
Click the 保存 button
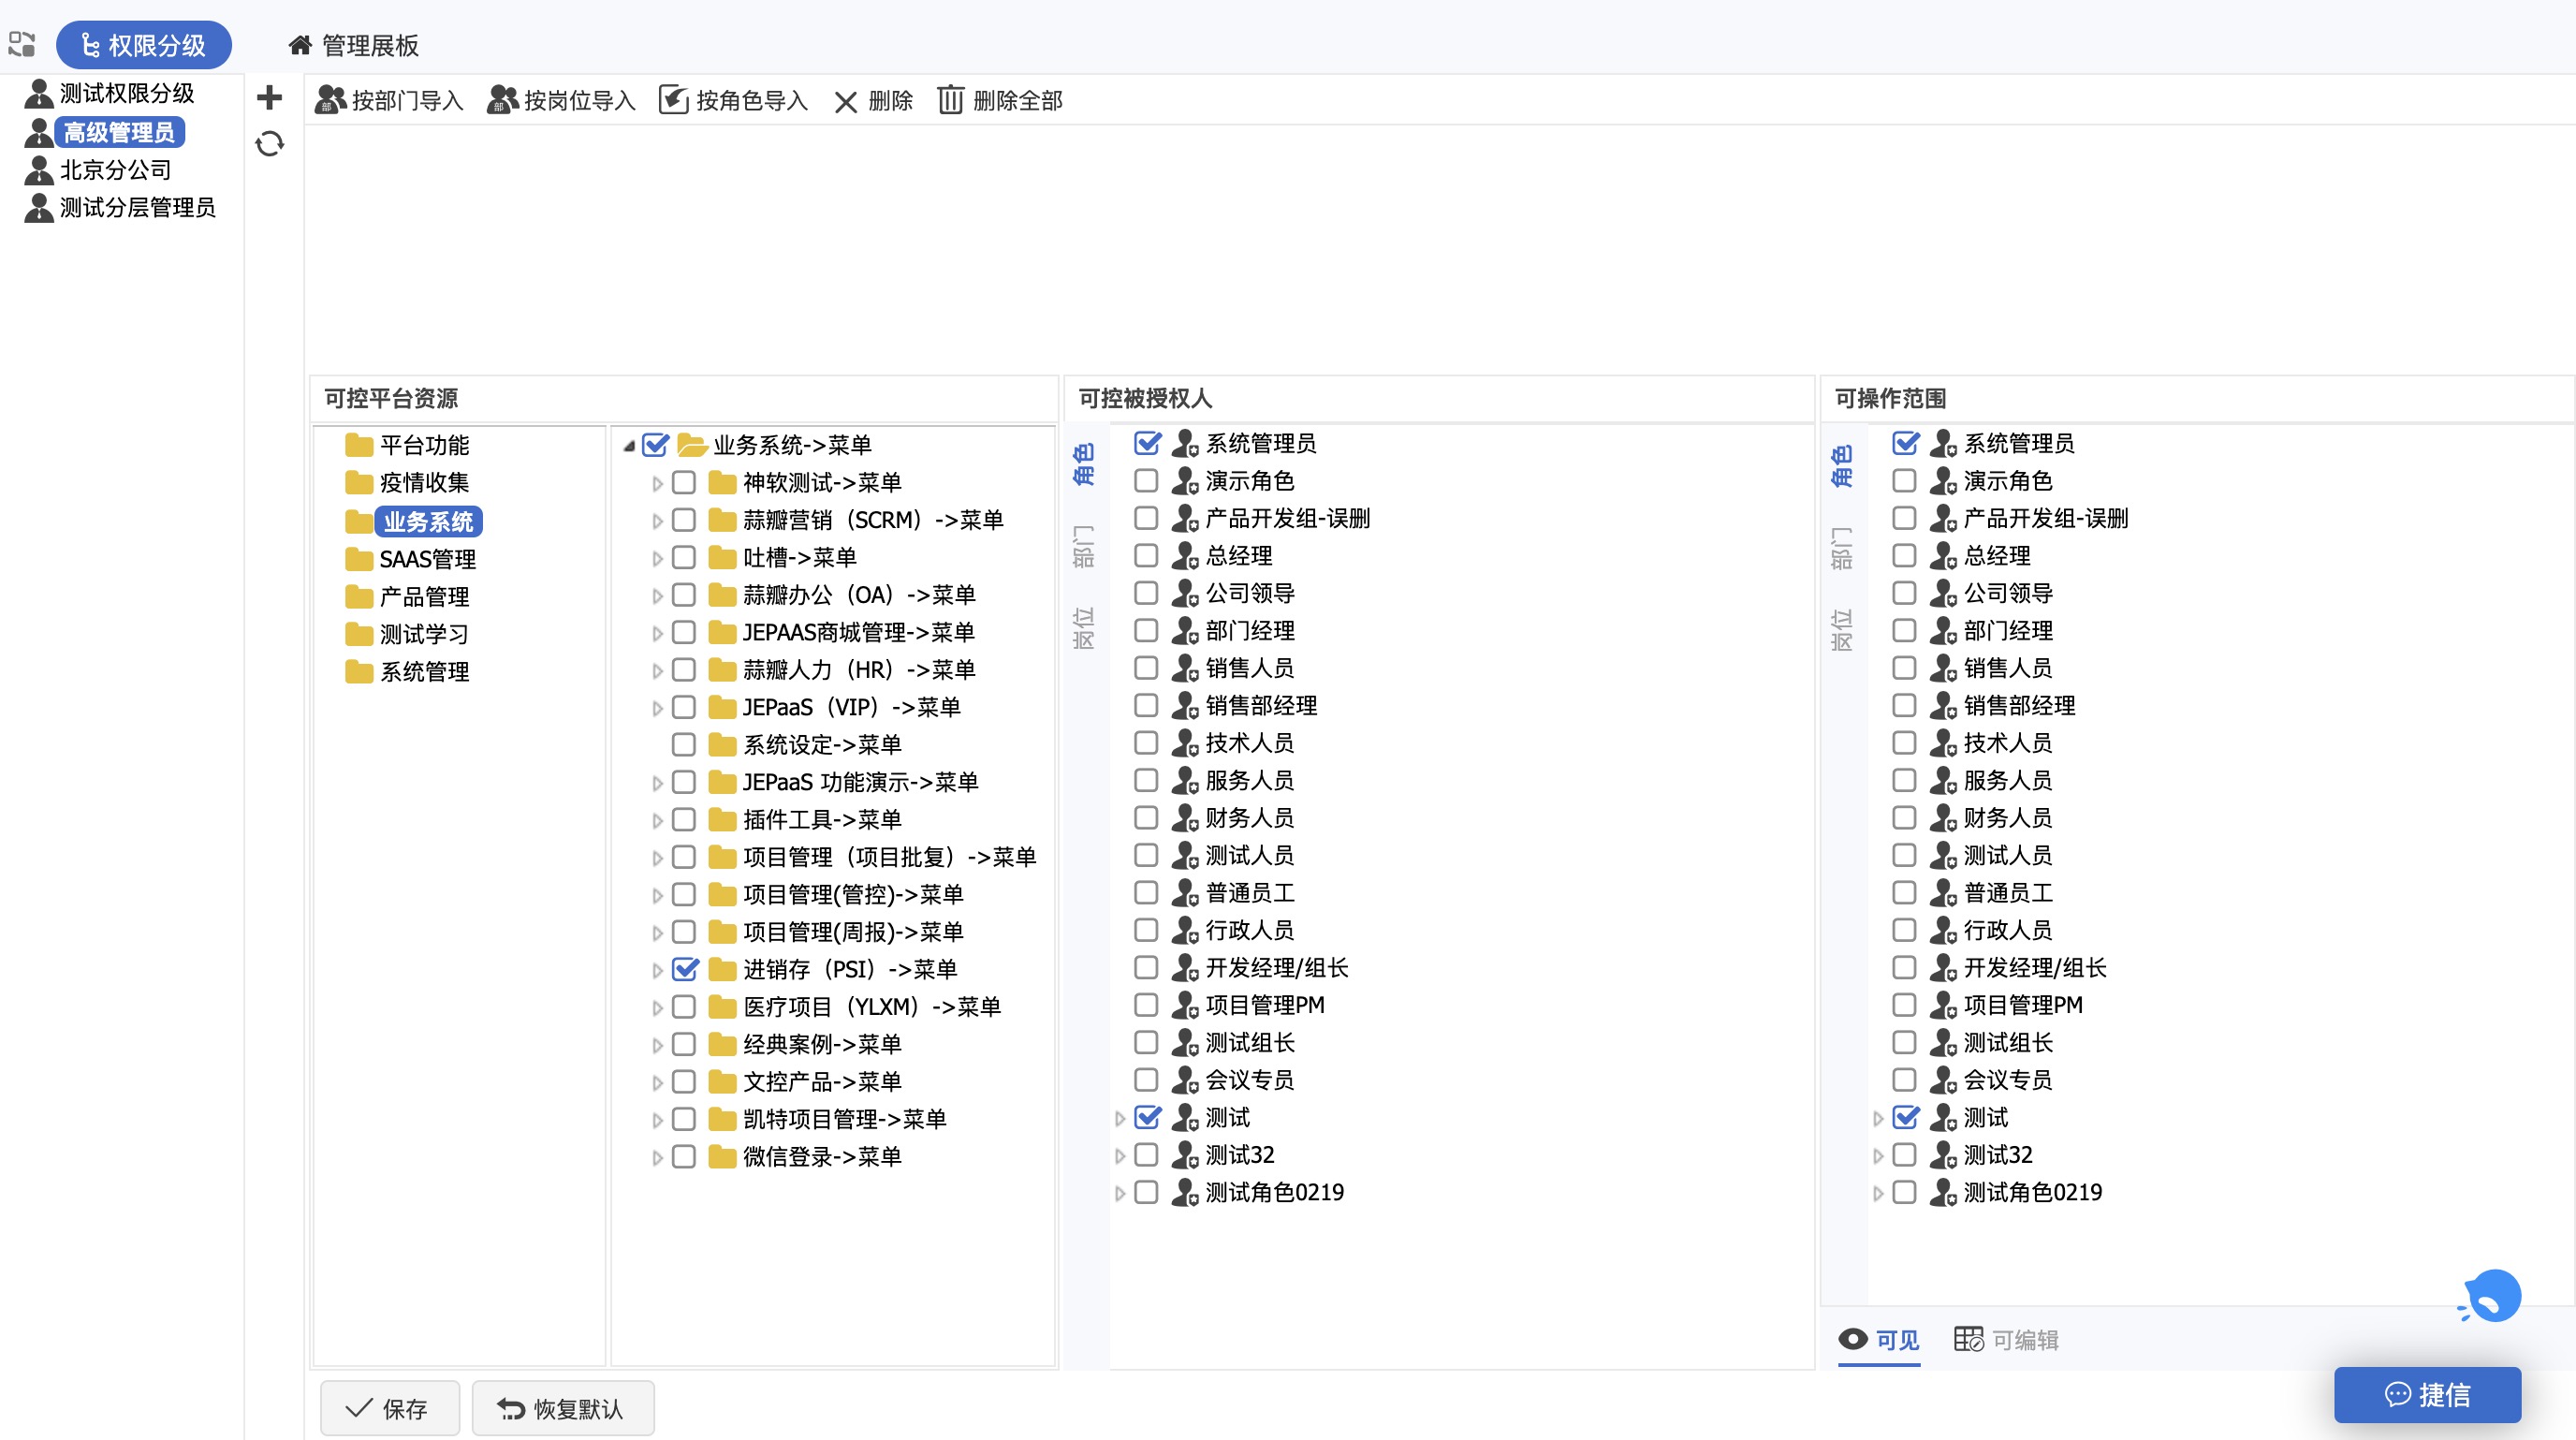tap(389, 1408)
